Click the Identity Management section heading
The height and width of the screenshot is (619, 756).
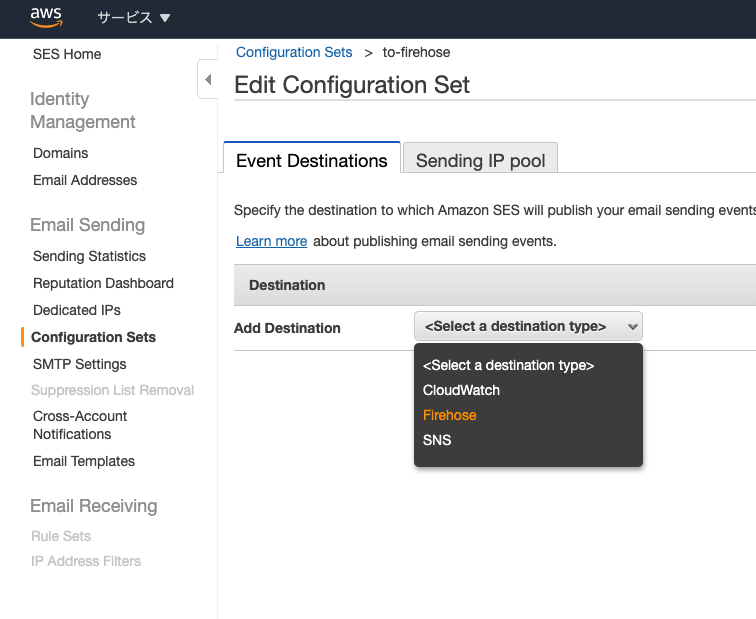pos(83,110)
